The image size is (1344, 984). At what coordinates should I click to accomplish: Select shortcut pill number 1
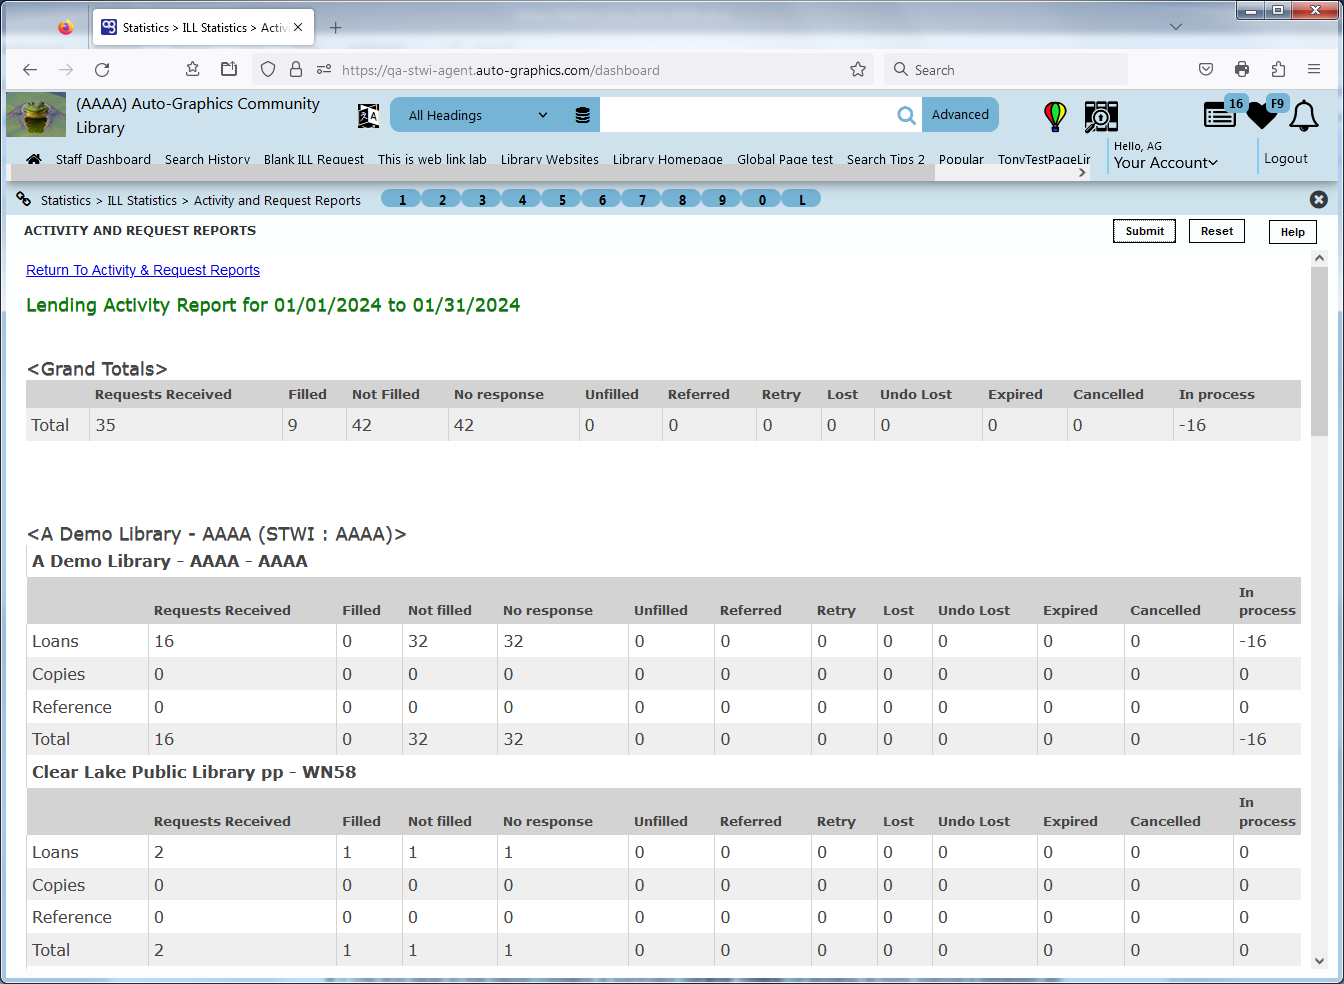402,199
